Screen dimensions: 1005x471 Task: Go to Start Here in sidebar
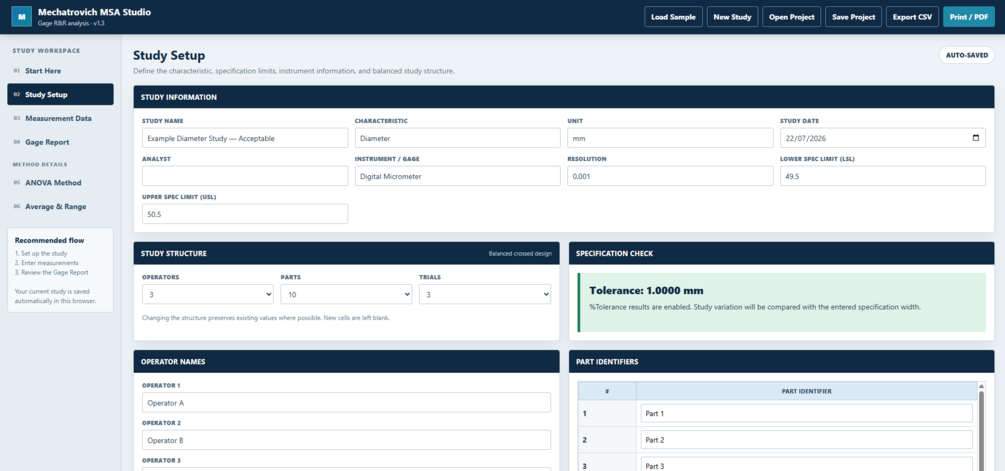(x=60, y=70)
